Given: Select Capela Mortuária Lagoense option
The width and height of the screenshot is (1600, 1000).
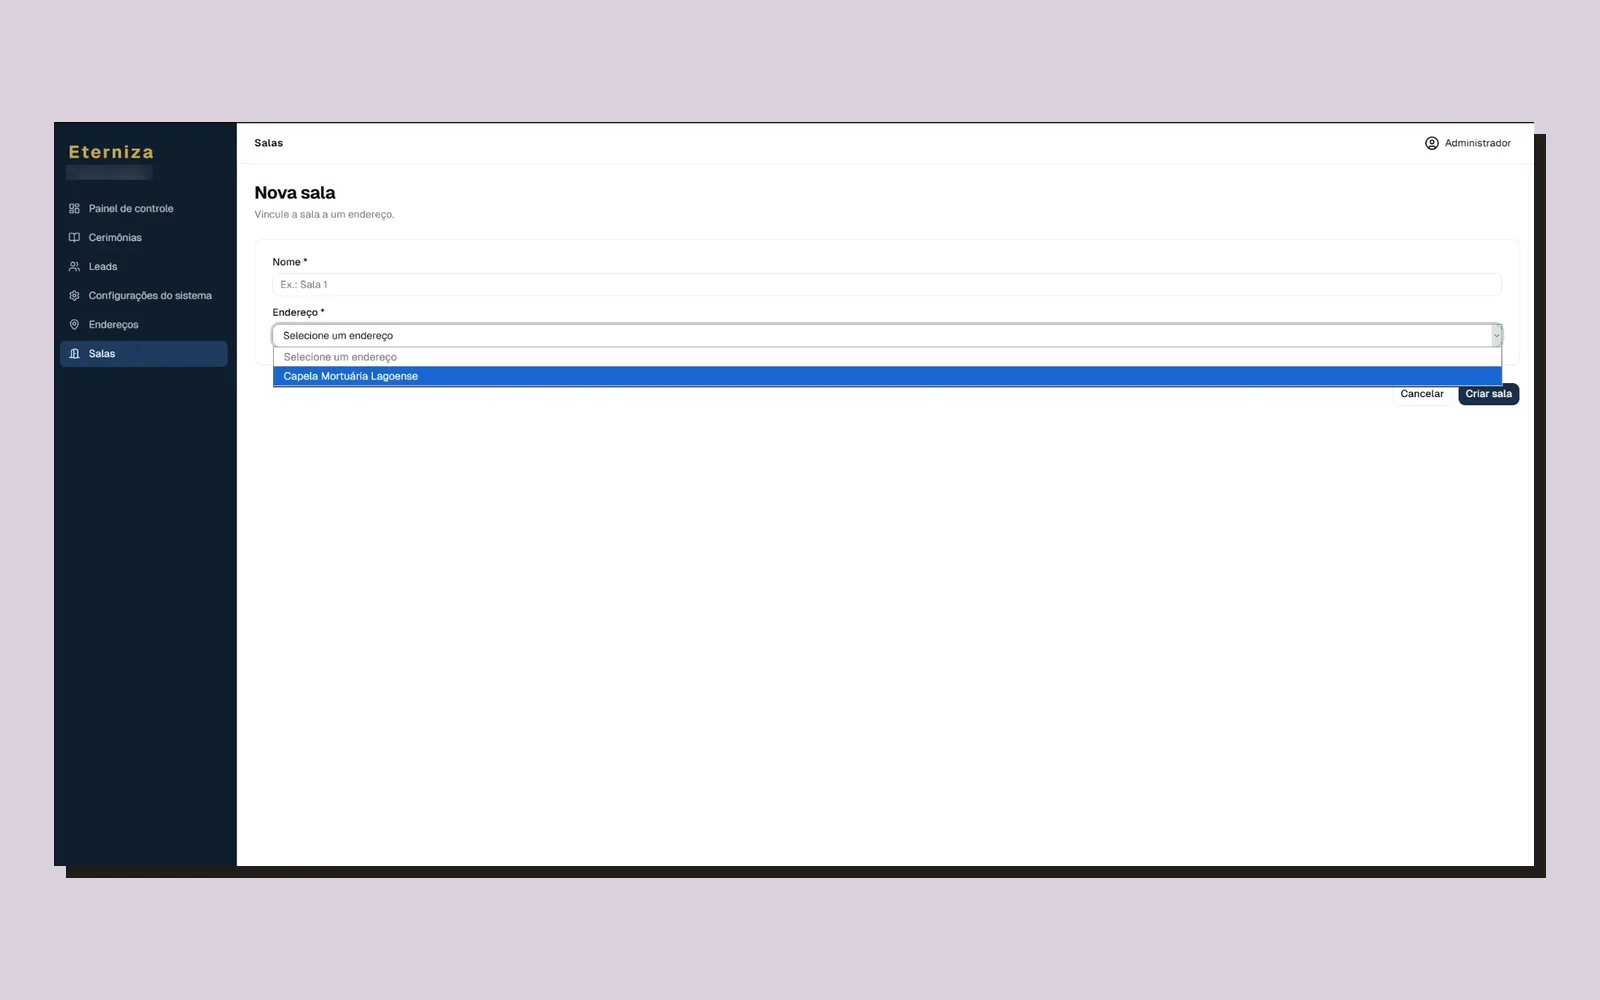Looking at the screenshot, I should [887, 376].
